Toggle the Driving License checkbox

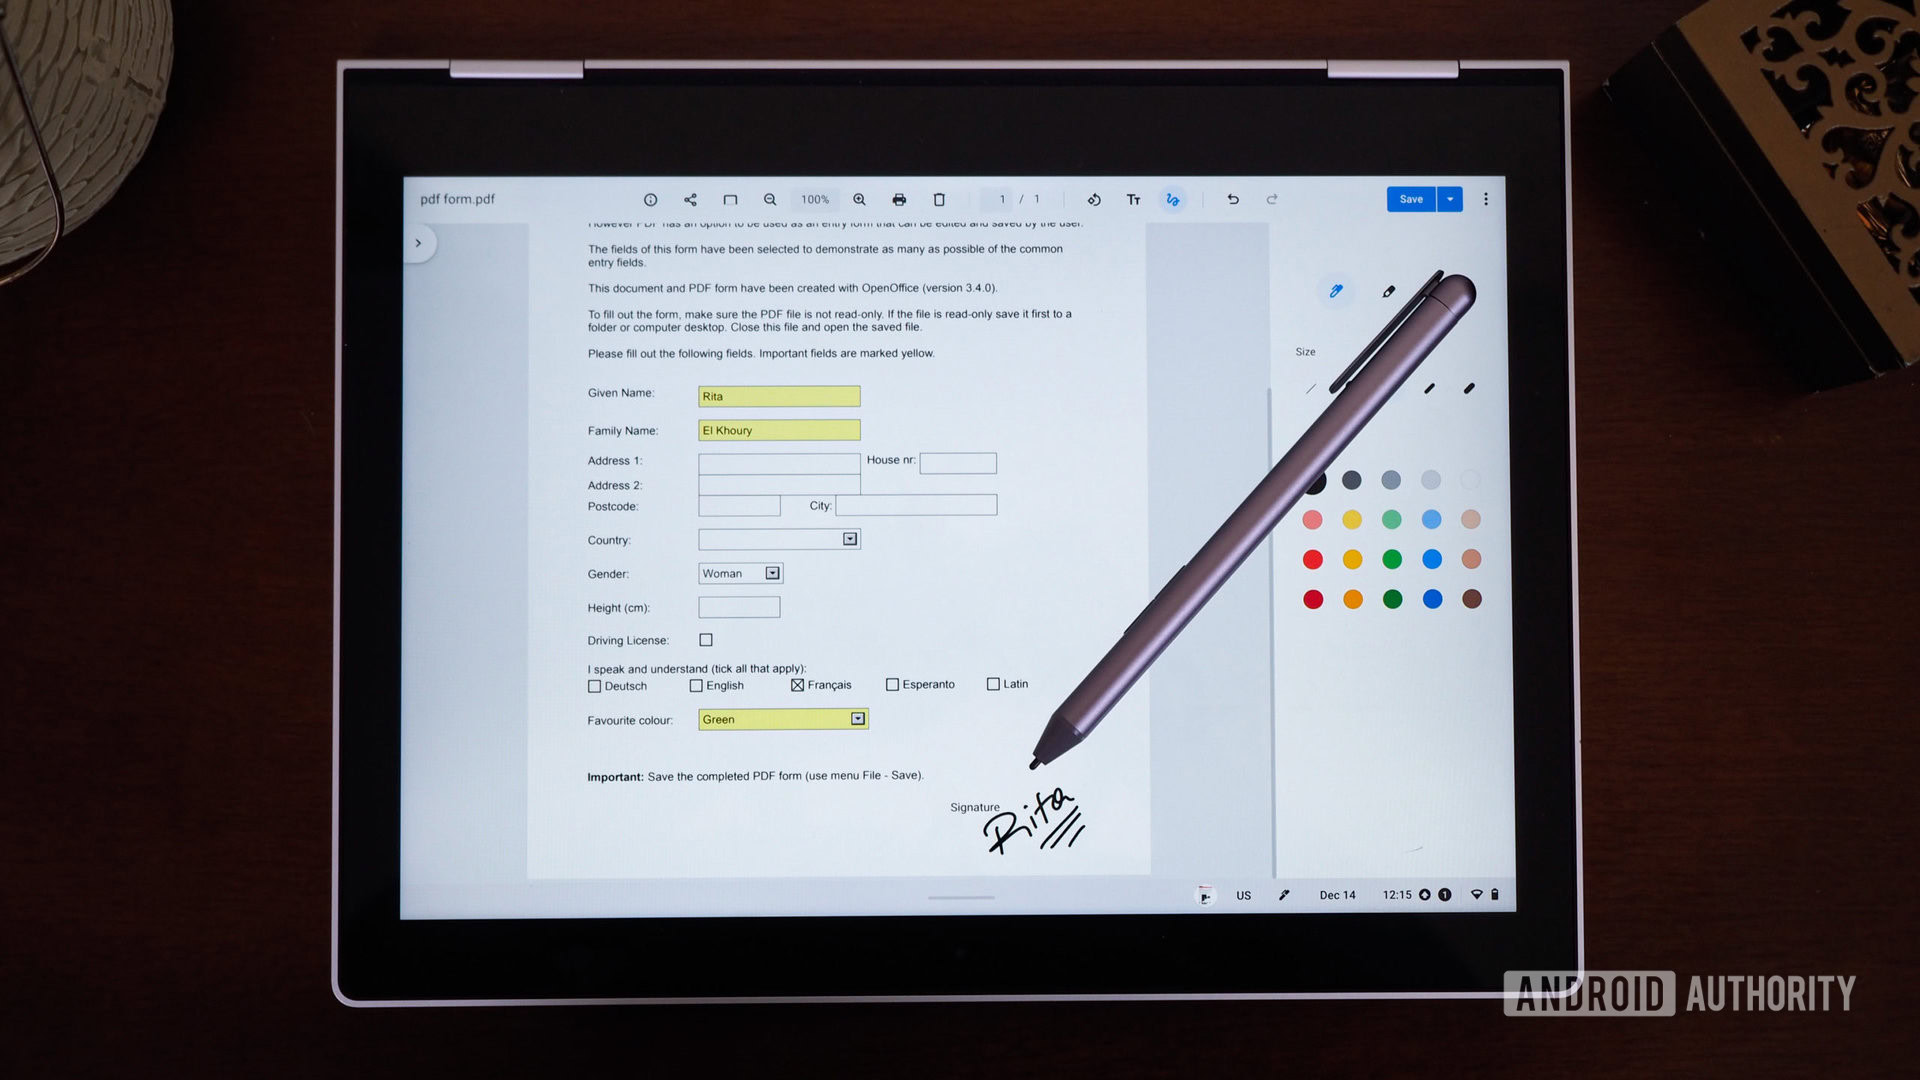point(705,640)
